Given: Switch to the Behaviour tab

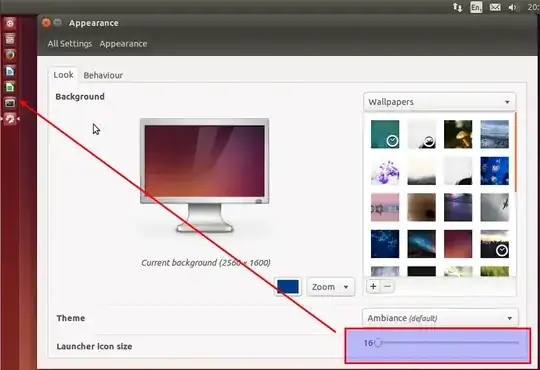Looking at the screenshot, I should coord(103,75).
